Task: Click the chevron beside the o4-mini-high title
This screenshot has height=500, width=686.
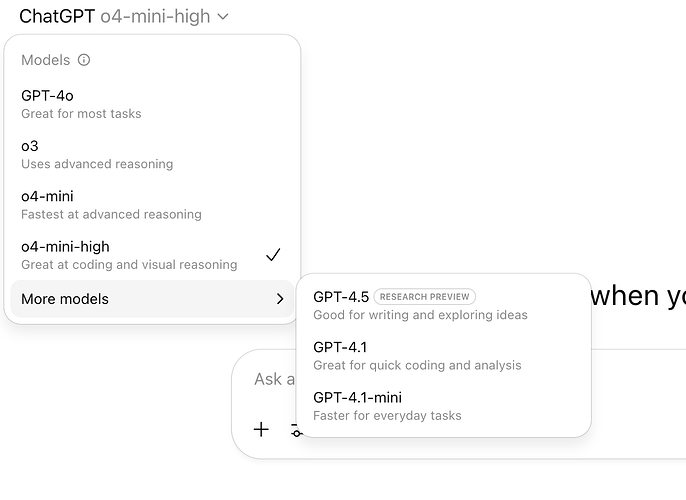Action: click(223, 17)
